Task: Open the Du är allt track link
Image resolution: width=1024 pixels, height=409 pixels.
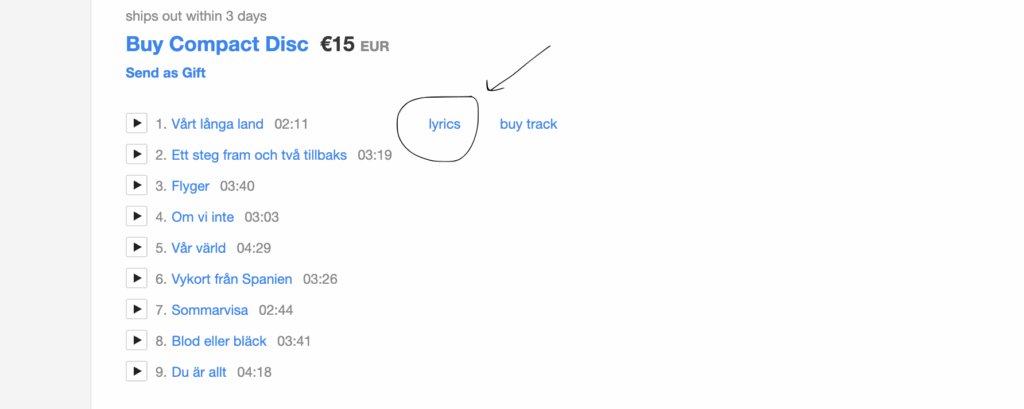Action: point(199,372)
